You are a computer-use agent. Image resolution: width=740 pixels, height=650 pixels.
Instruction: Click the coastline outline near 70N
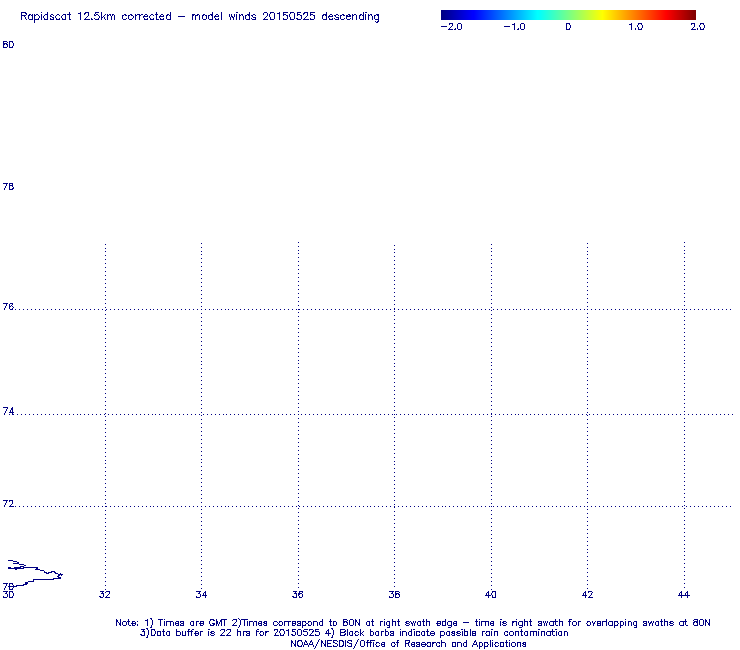pyautogui.click(x=35, y=573)
